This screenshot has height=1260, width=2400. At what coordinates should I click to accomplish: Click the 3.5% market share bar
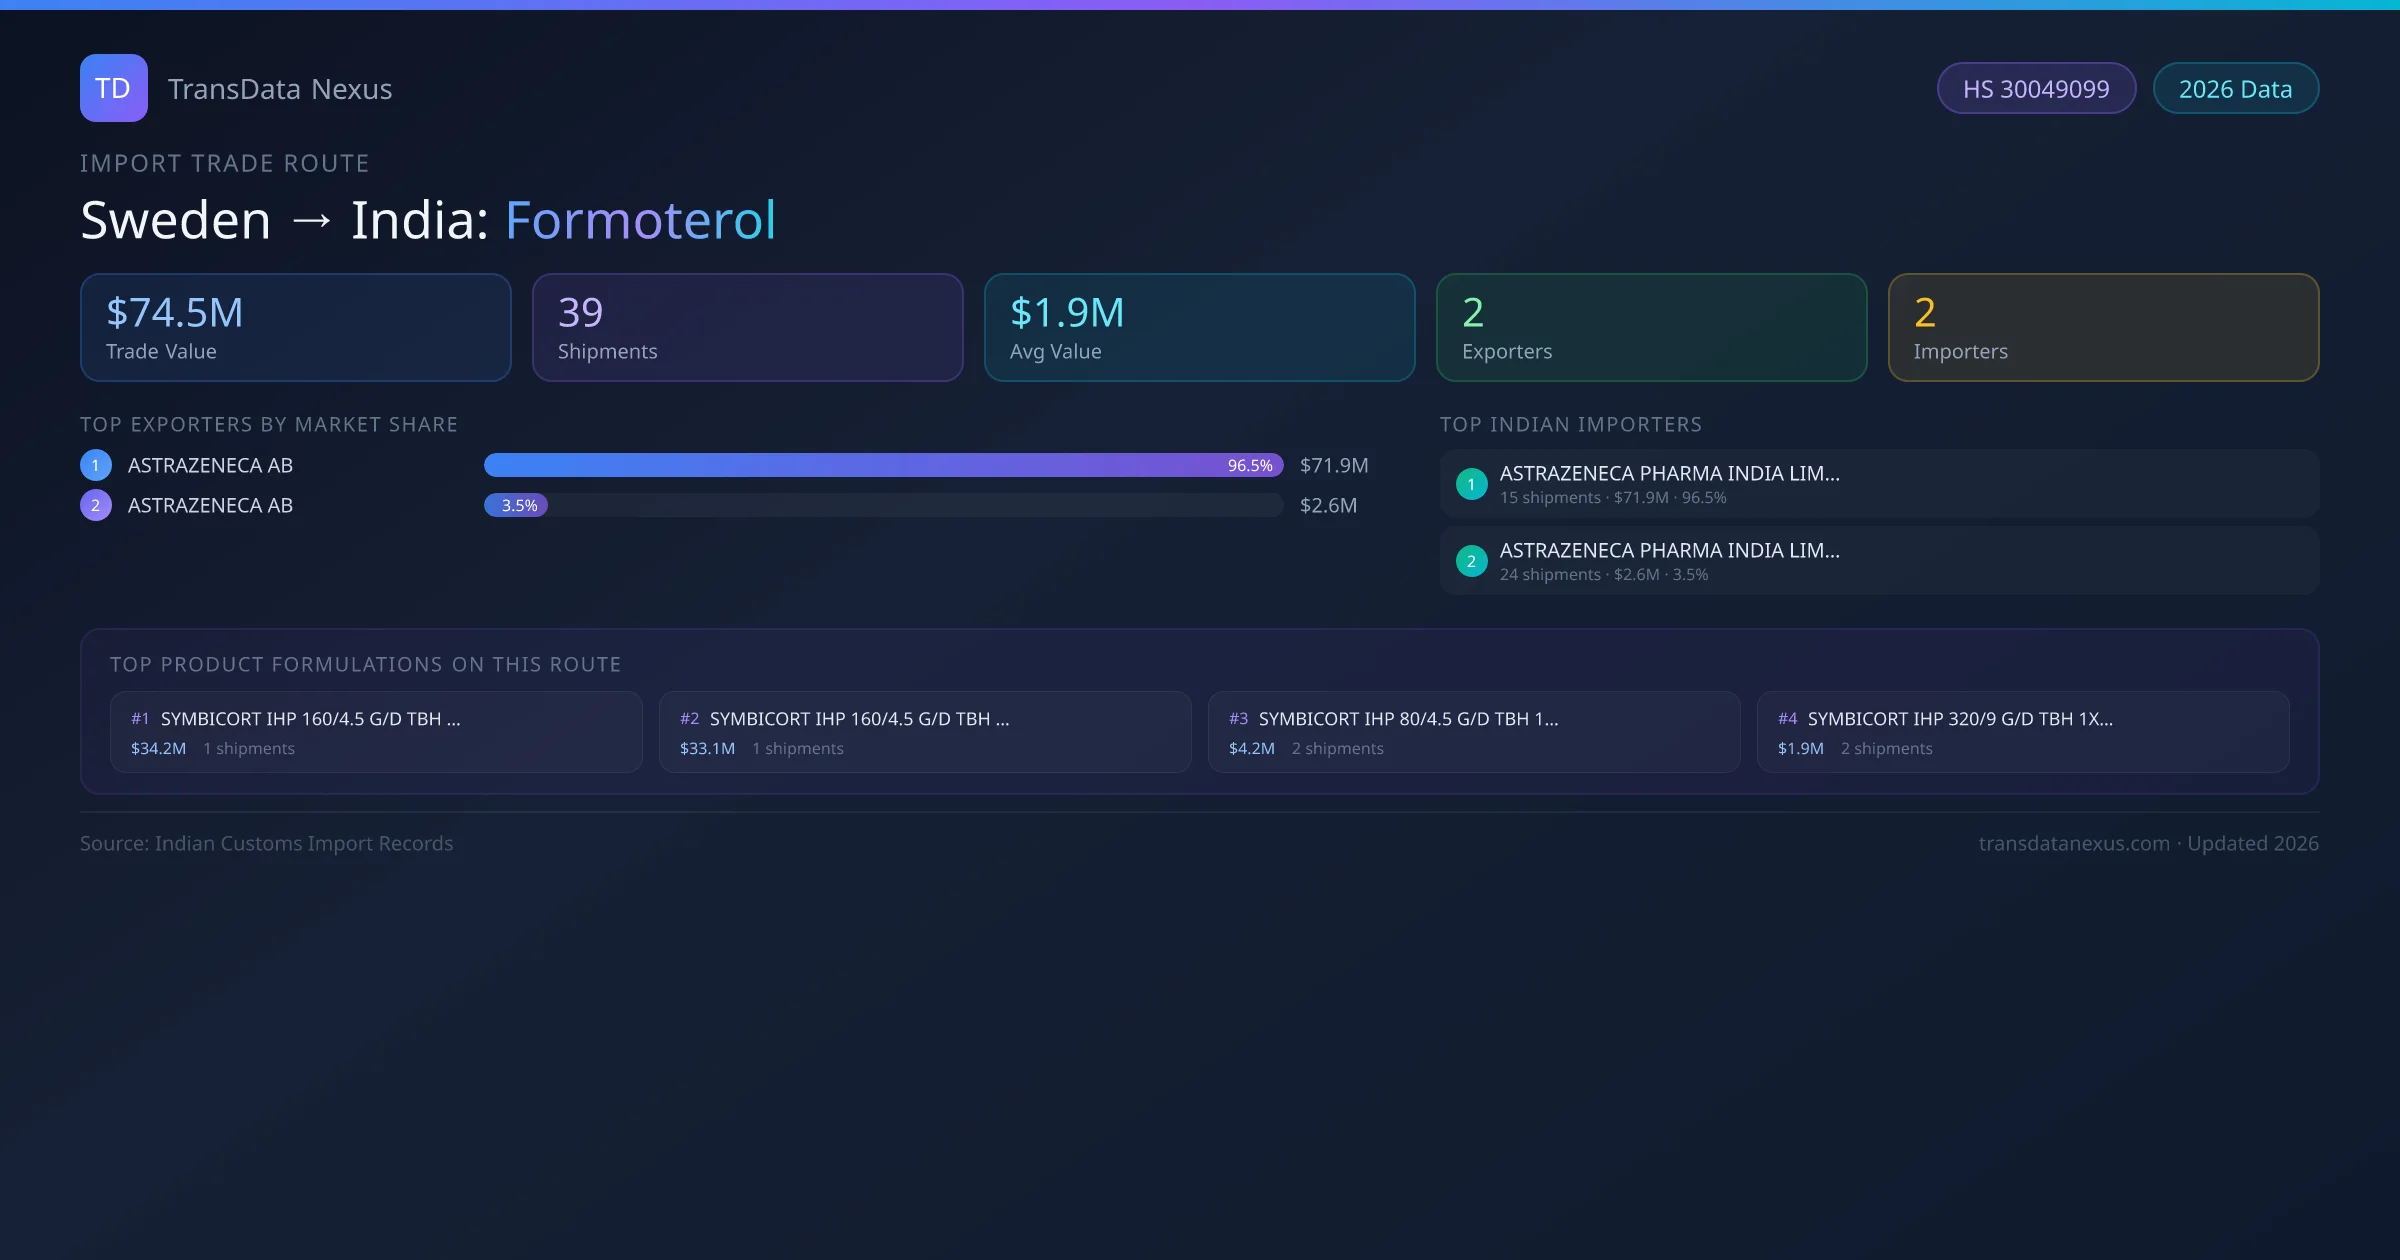516,505
